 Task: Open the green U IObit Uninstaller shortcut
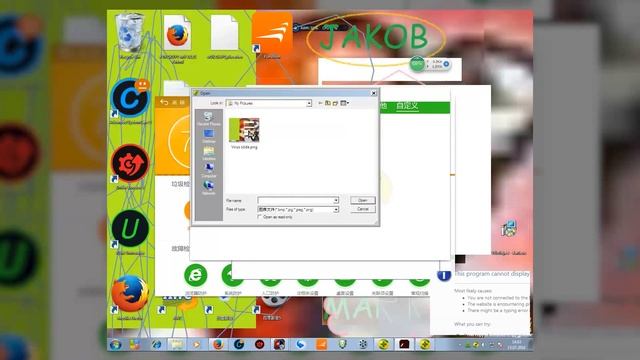tap(130, 231)
